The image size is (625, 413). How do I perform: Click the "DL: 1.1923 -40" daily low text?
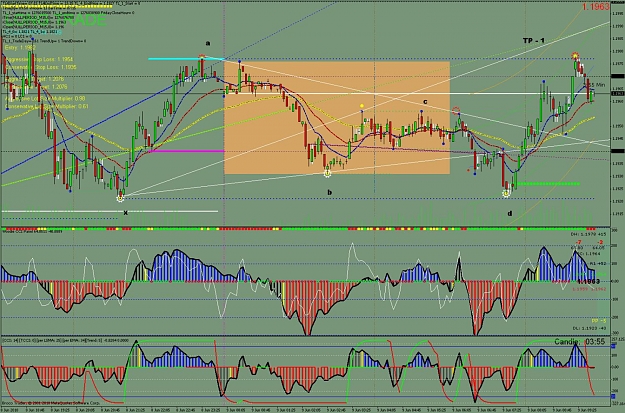pos(589,328)
